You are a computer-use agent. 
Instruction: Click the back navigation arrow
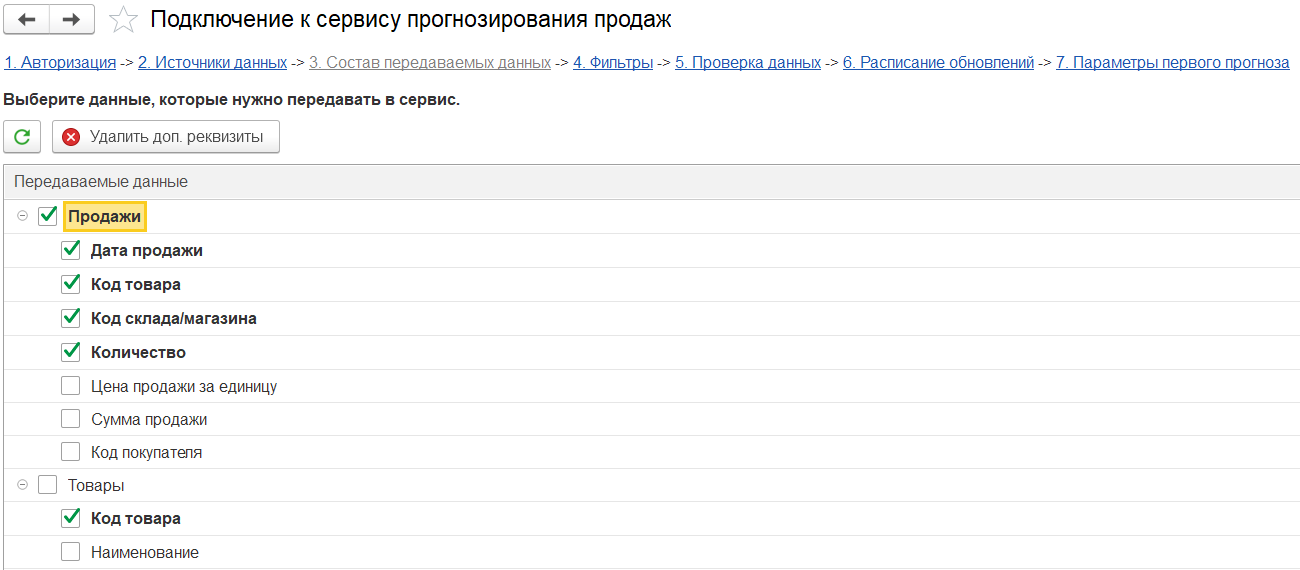pos(28,19)
